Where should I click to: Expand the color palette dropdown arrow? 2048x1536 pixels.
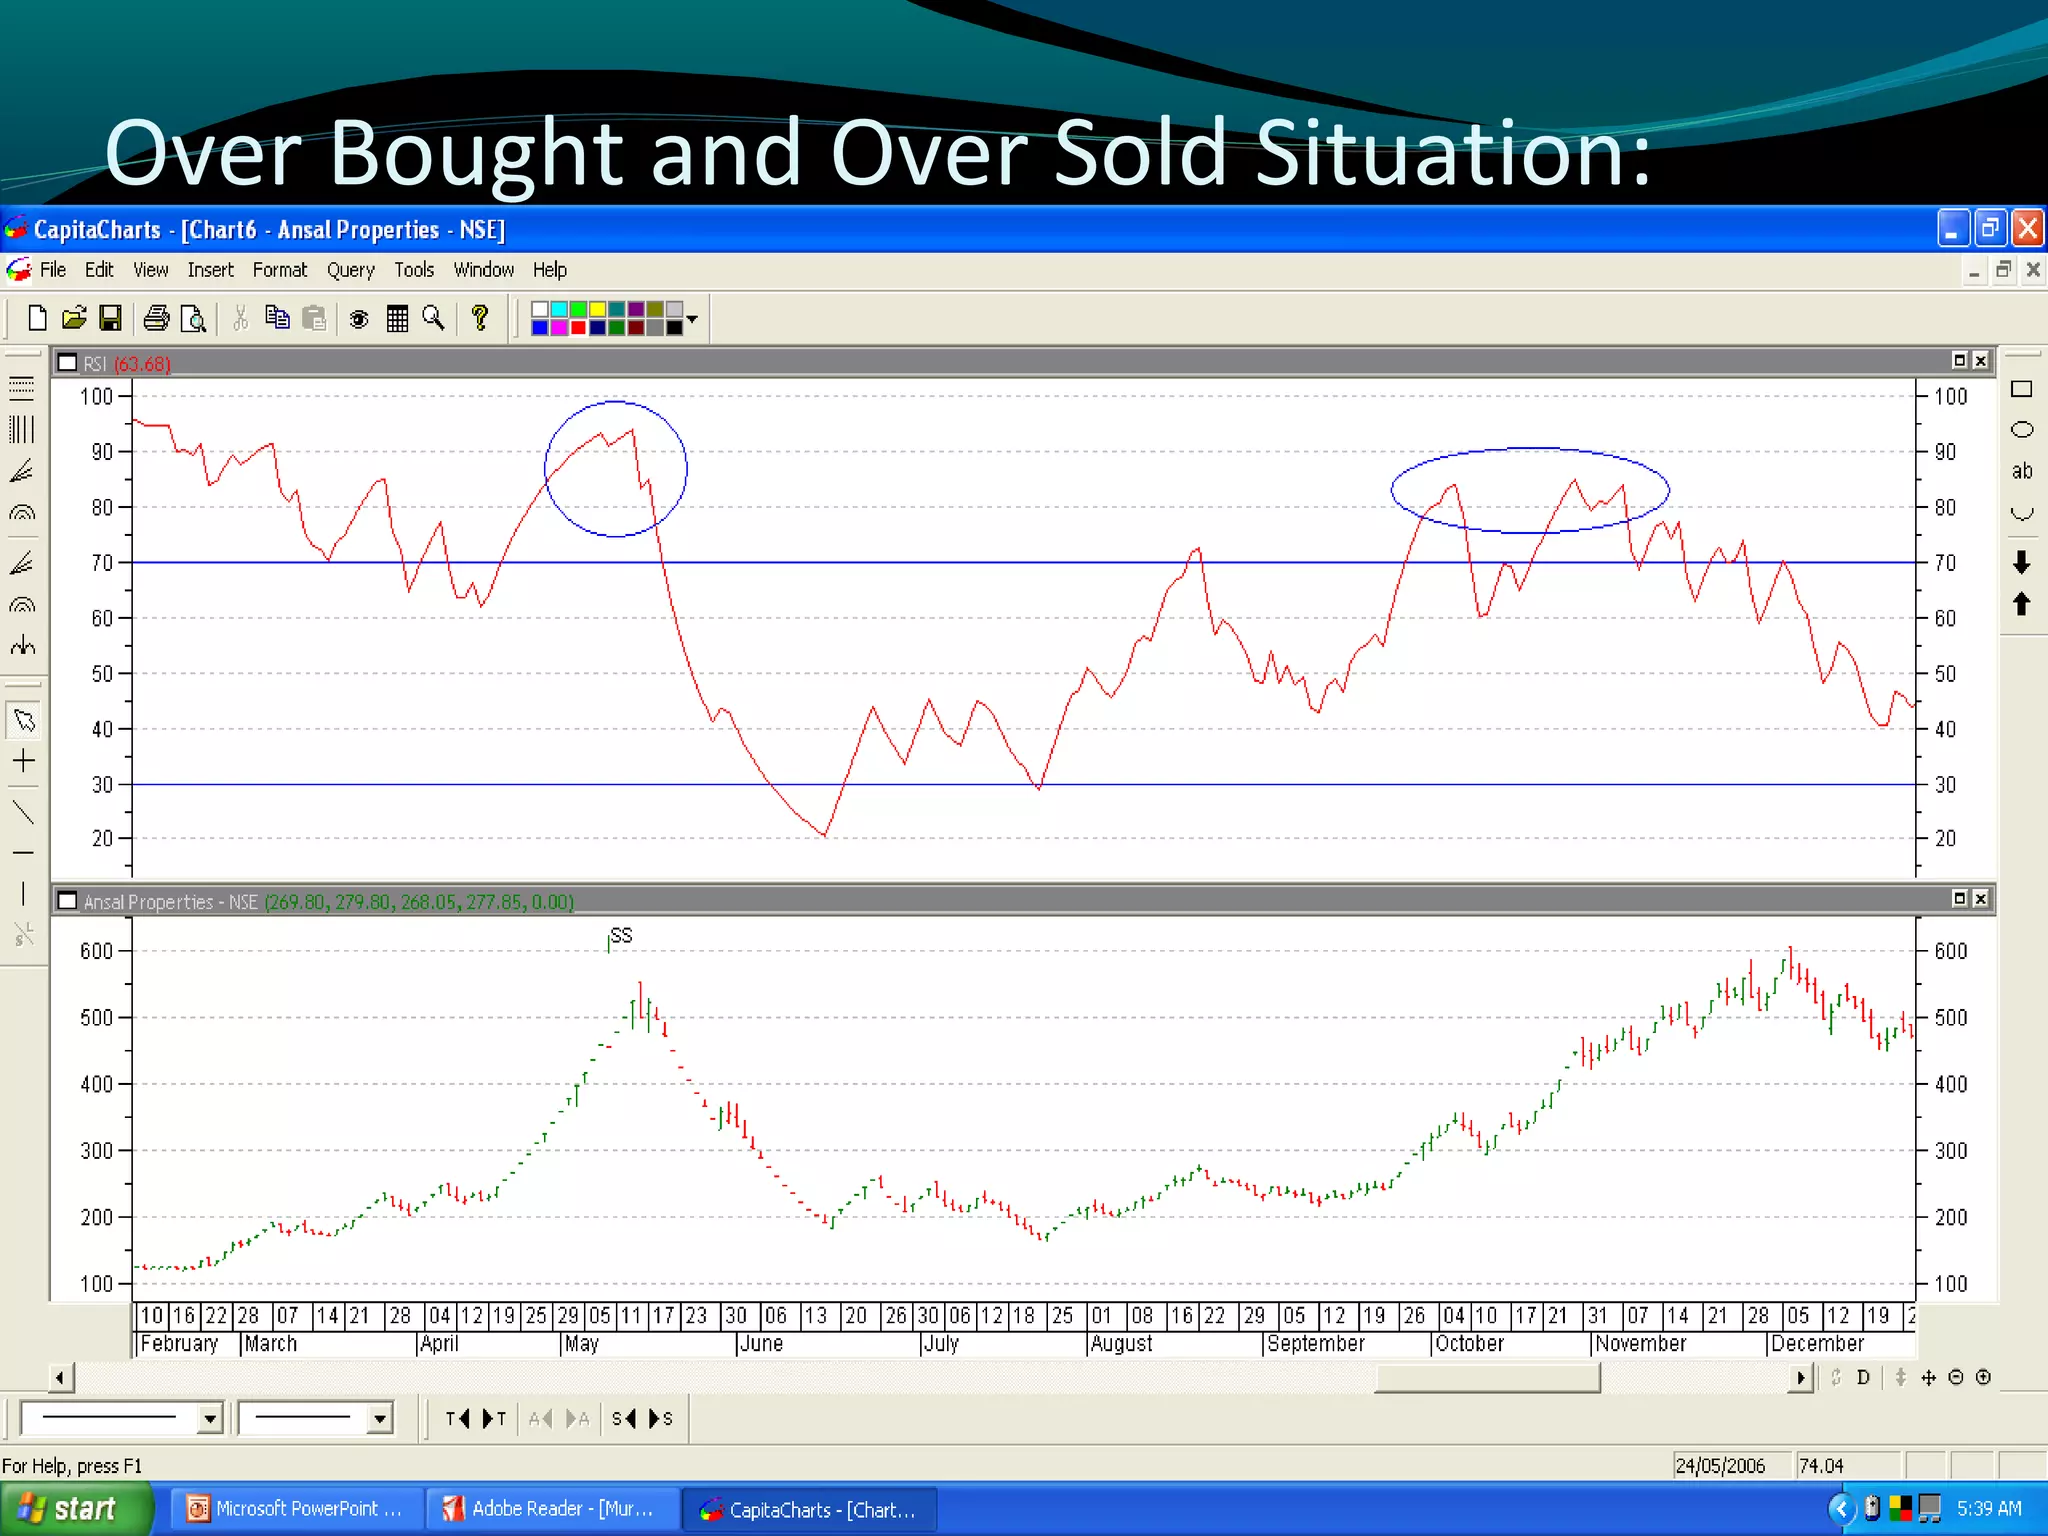click(692, 319)
